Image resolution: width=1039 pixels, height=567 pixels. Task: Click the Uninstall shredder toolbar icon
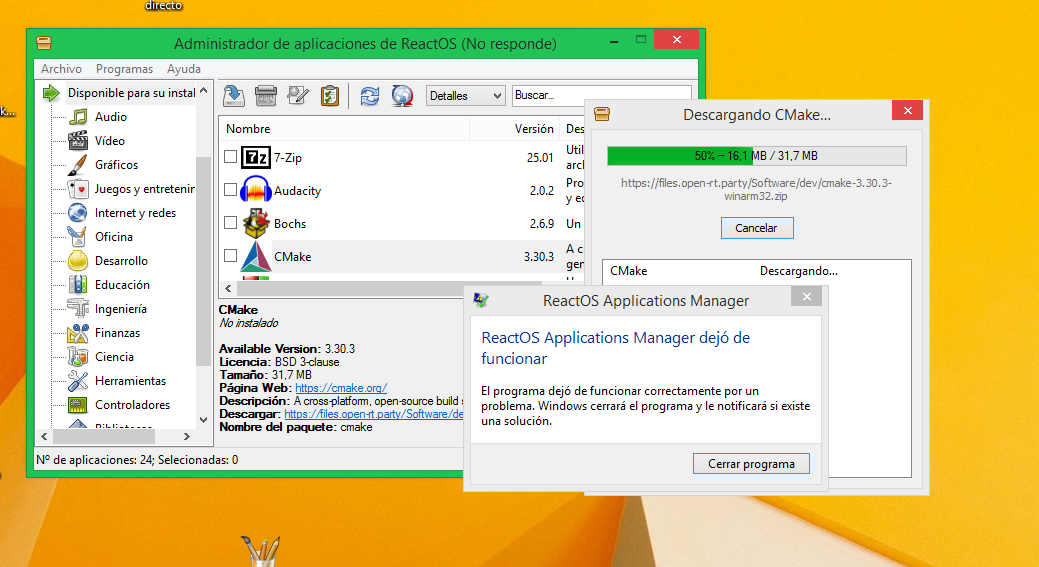click(x=266, y=96)
